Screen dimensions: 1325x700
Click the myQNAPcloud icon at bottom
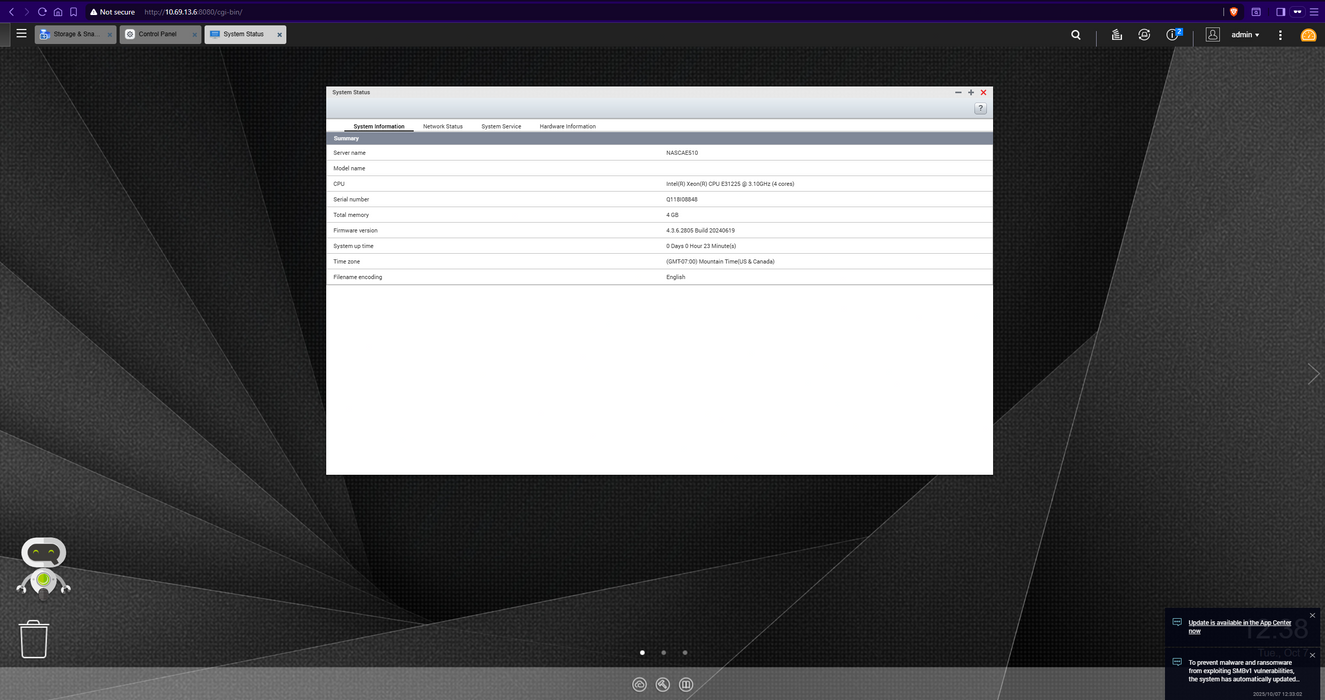click(x=640, y=685)
